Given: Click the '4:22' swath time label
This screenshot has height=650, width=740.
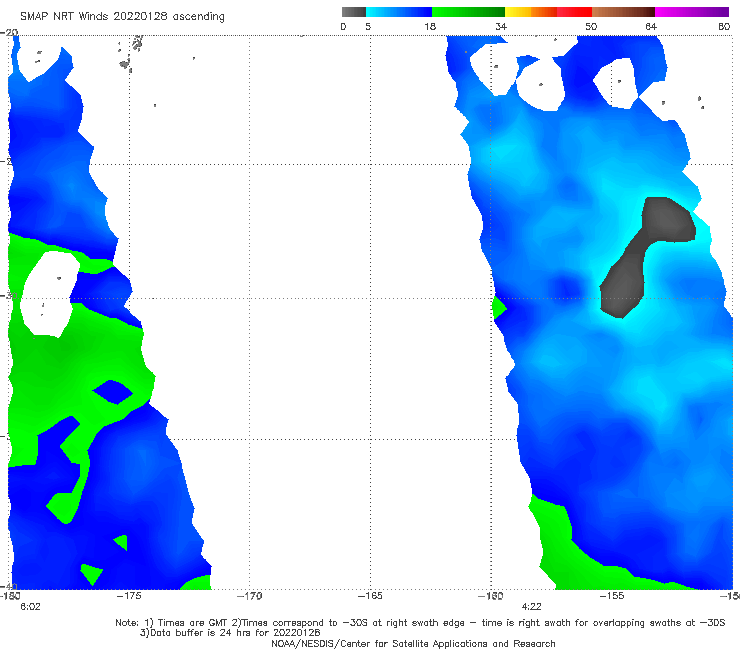Looking at the screenshot, I should tap(531, 607).
